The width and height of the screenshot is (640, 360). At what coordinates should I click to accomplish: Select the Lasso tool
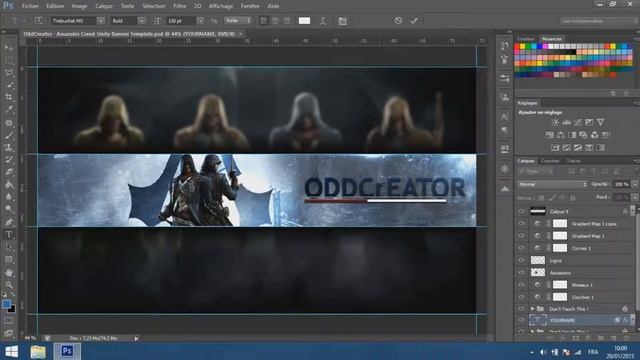pos(9,73)
